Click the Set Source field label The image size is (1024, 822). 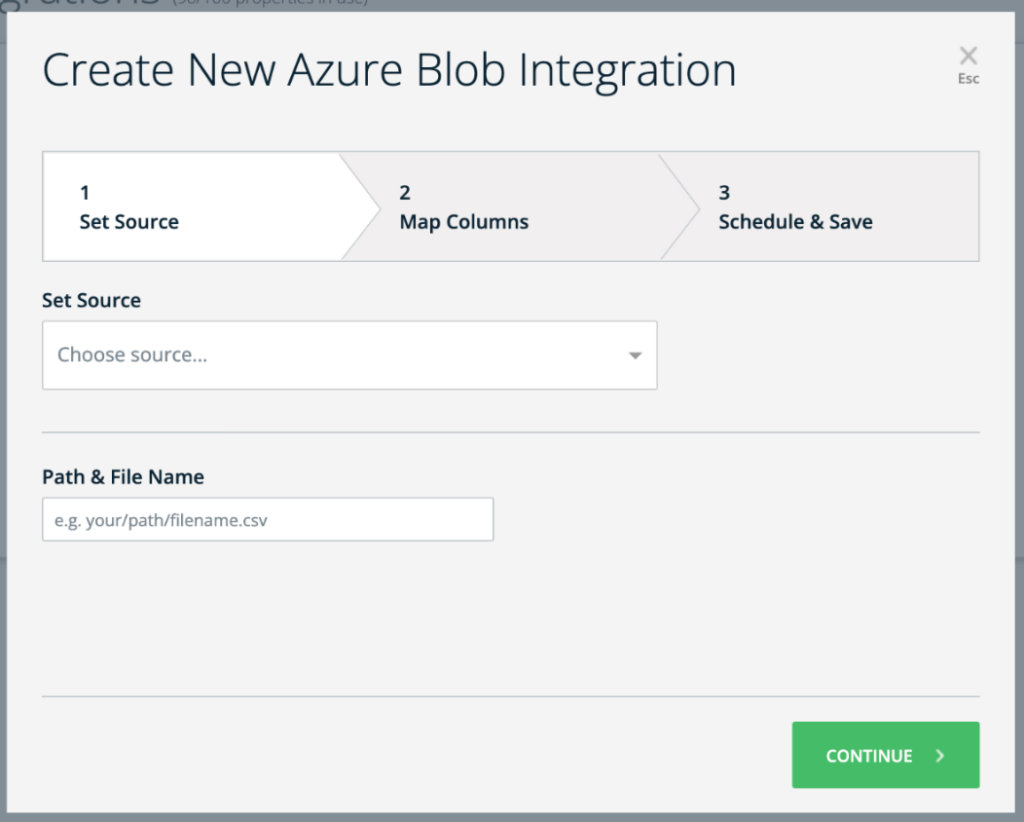tap(91, 300)
